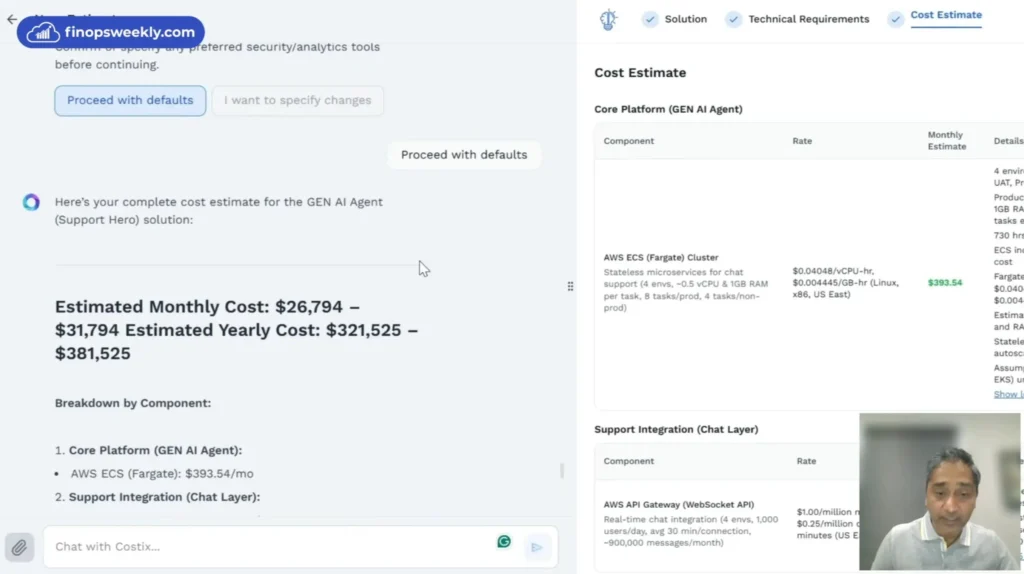
Task: Click the Core Platform (GEN AI Agent) list item
Action: (155, 450)
